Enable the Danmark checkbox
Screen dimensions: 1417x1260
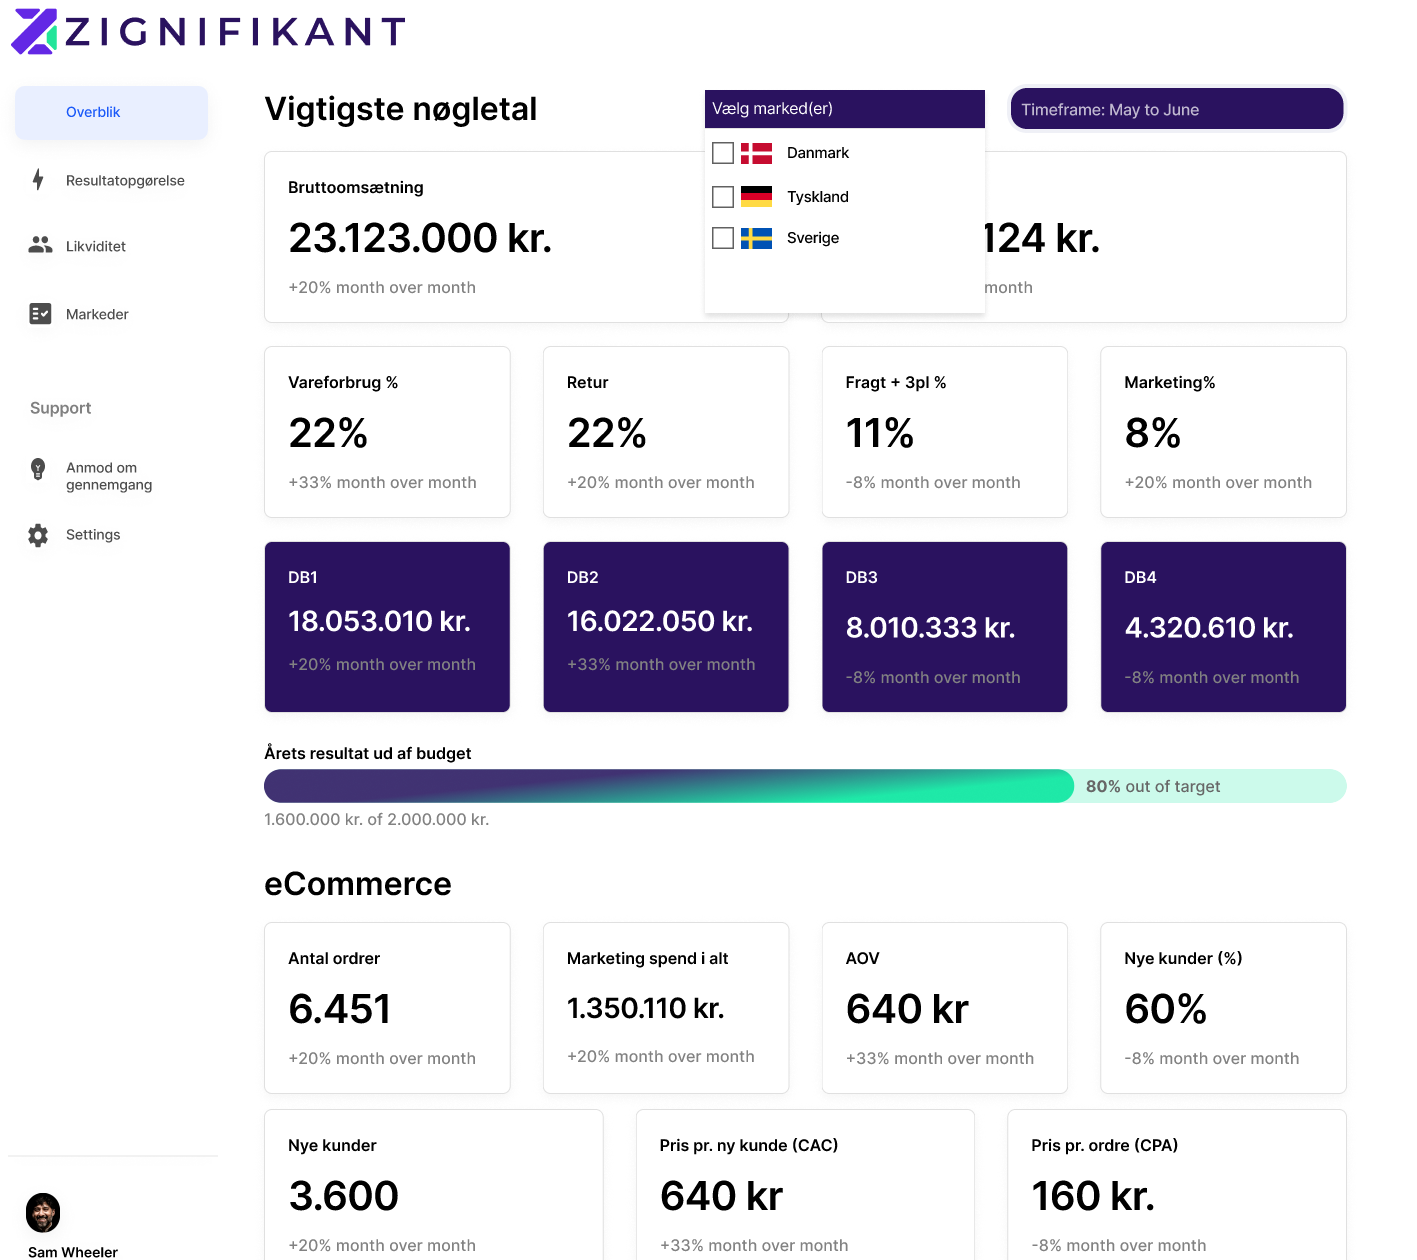pyautogui.click(x=723, y=153)
